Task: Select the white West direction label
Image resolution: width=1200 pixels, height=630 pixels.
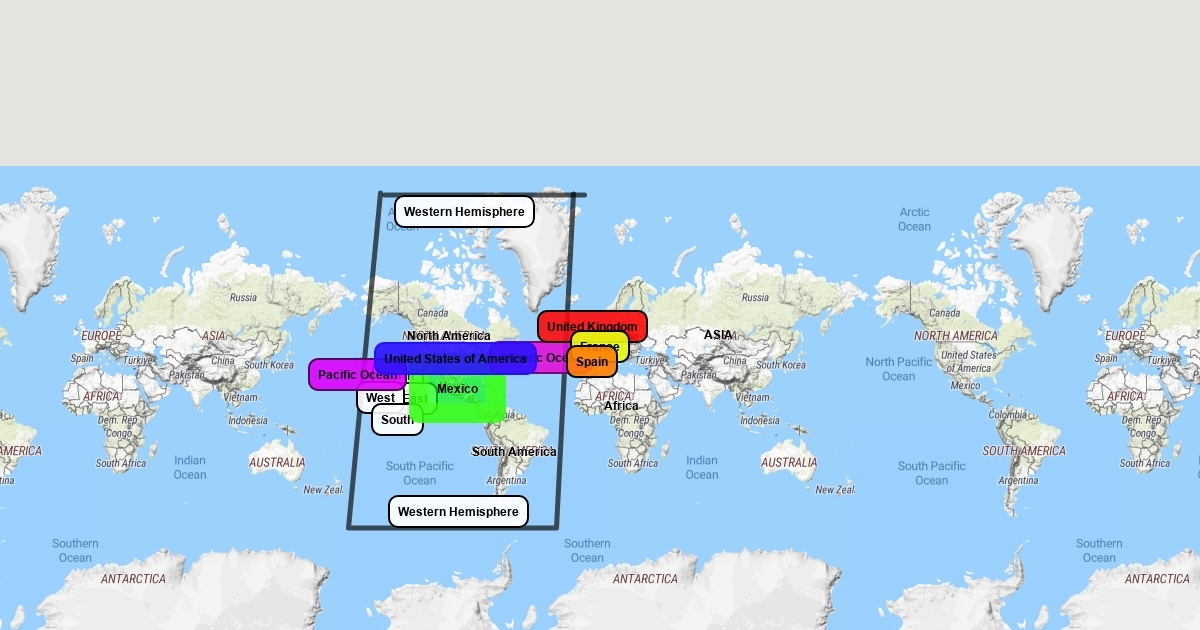Action: 378,398
